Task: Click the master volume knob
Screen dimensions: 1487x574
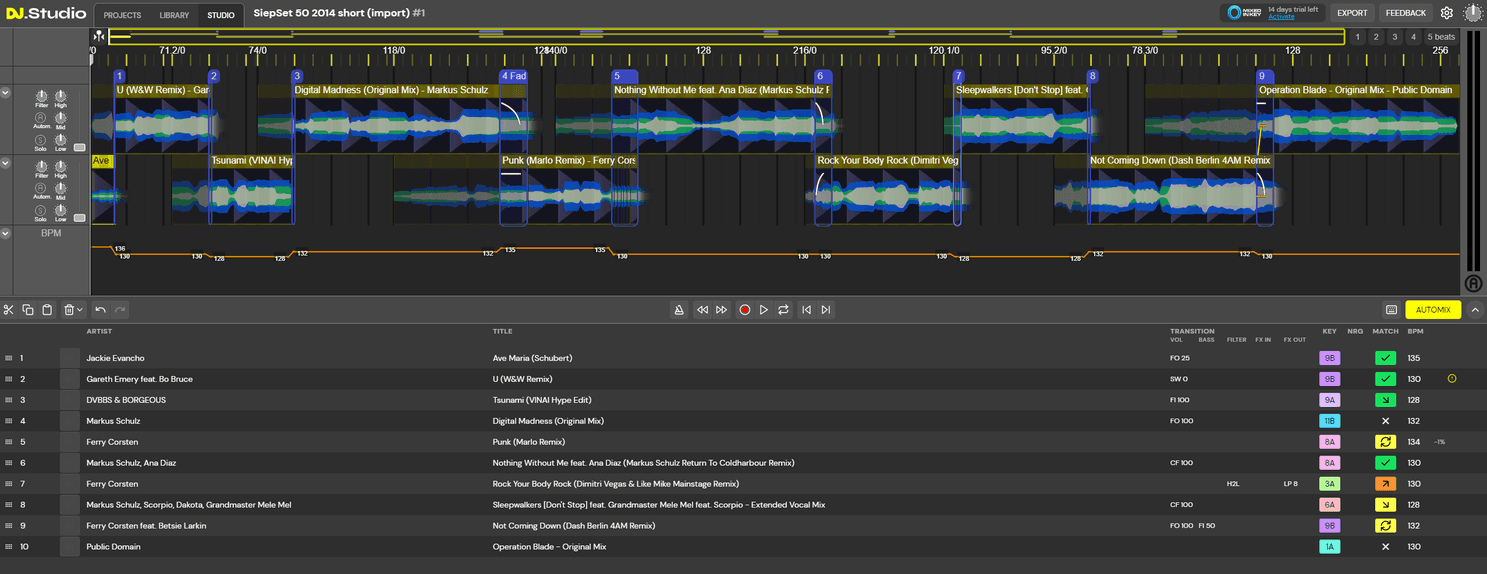Action: click(1473, 13)
